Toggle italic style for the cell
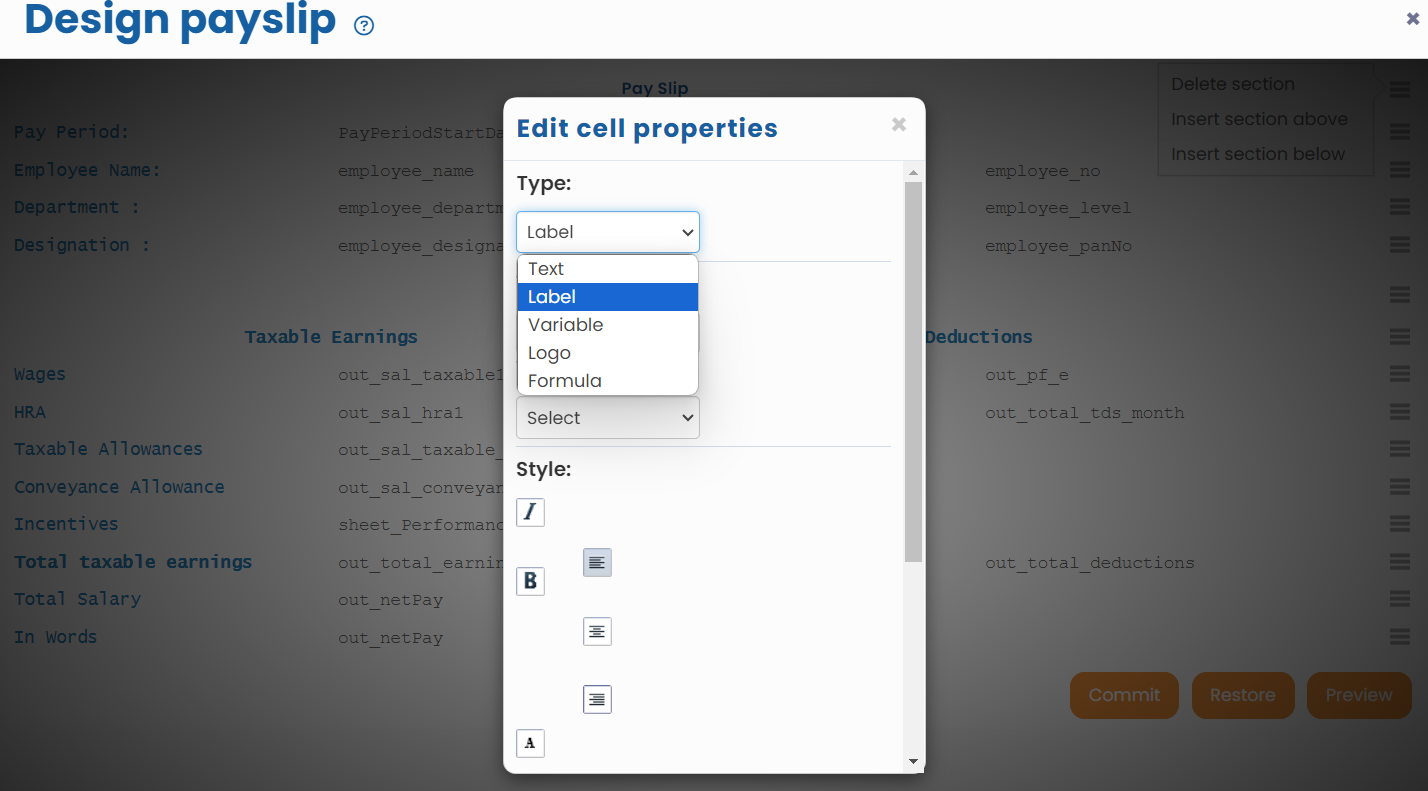The image size is (1428, 791). [x=530, y=513]
